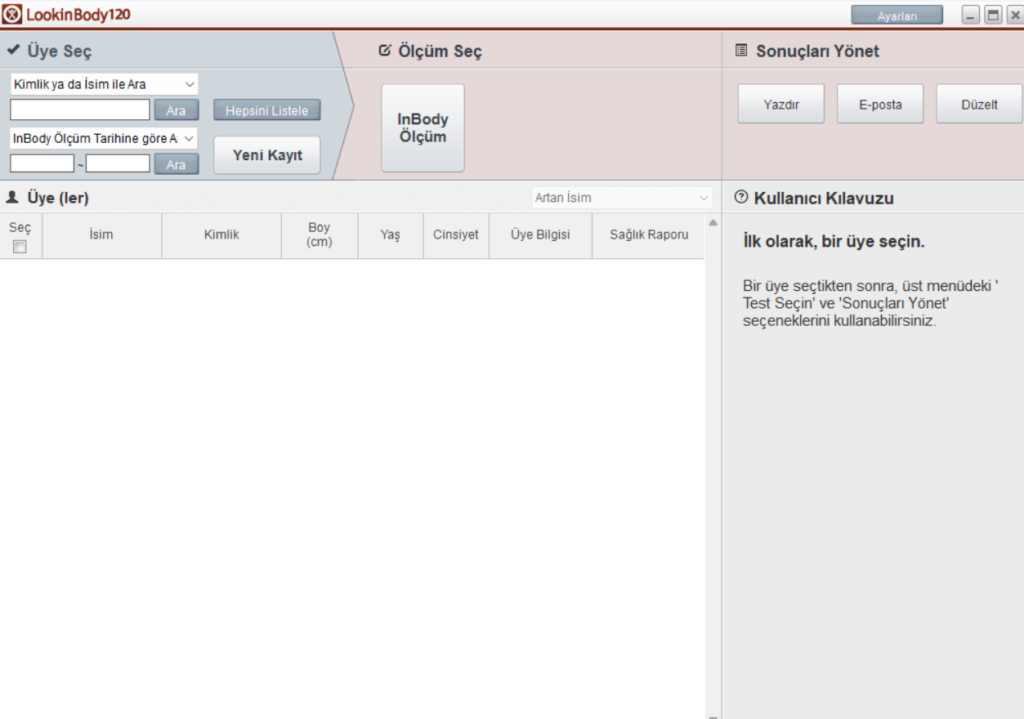Expand the InBody Ölçüm Tarihine göre dropdown

104,138
